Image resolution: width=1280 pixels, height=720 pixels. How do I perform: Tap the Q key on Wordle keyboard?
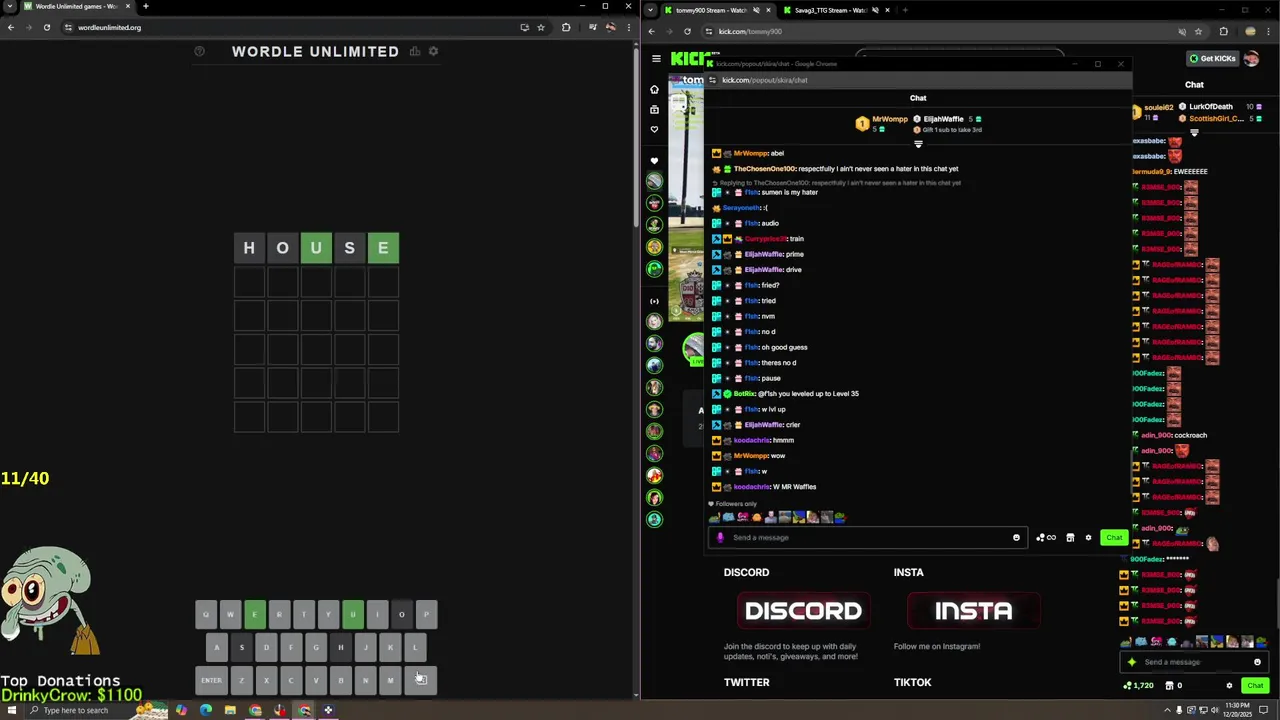click(206, 614)
